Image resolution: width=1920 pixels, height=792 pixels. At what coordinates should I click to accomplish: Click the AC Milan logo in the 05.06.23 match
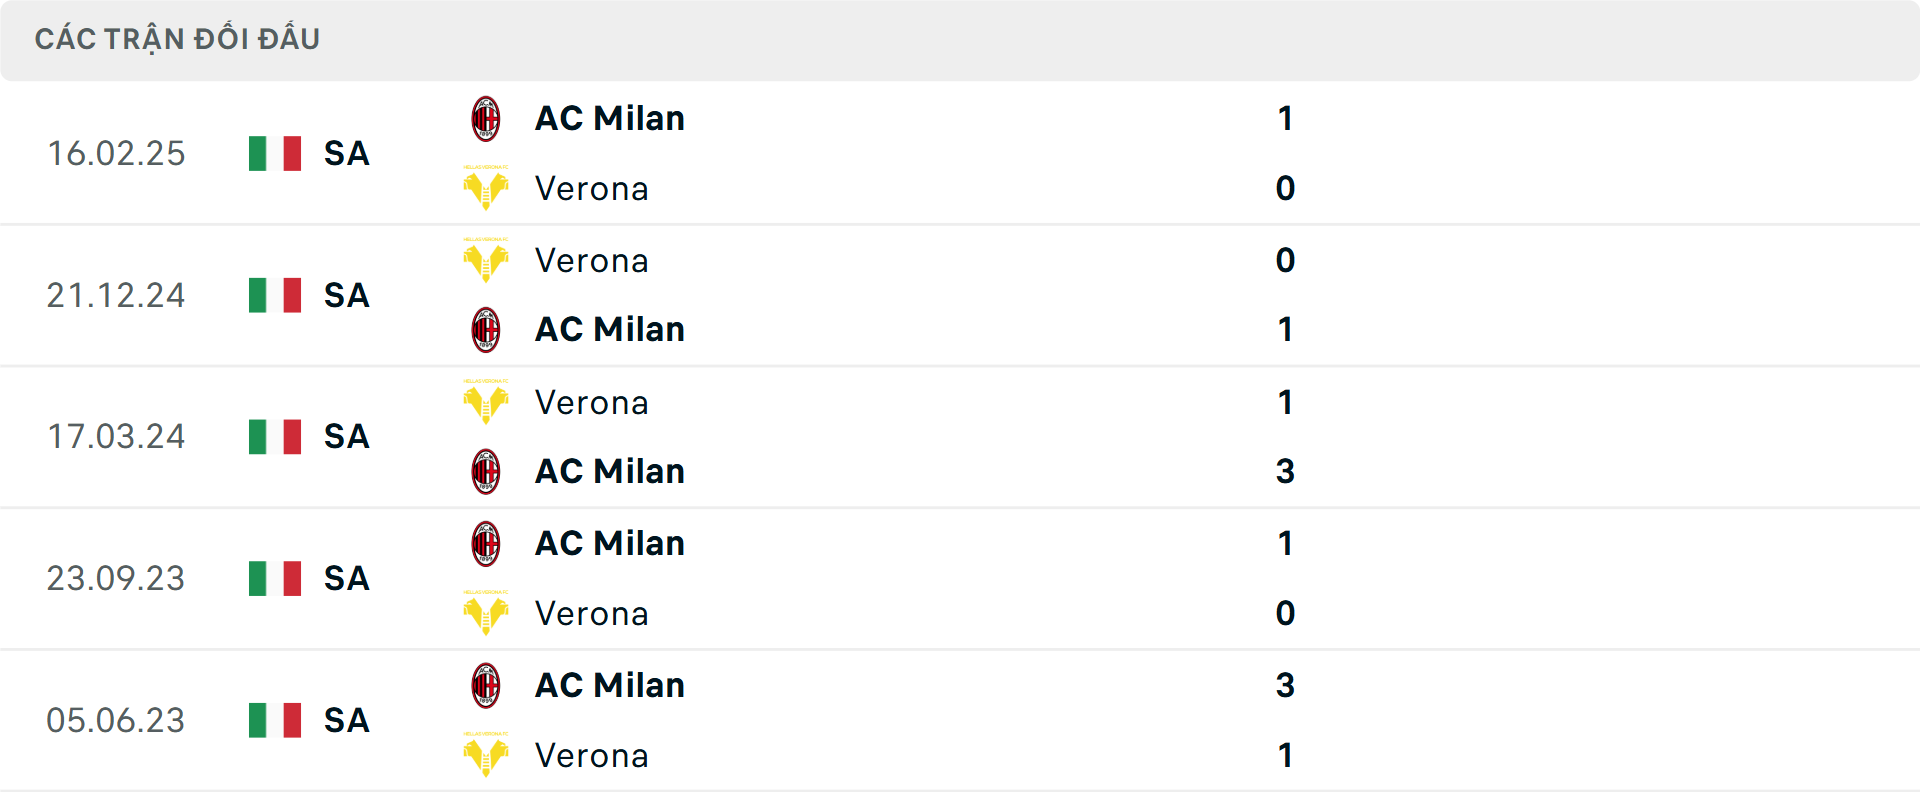[487, 685]
